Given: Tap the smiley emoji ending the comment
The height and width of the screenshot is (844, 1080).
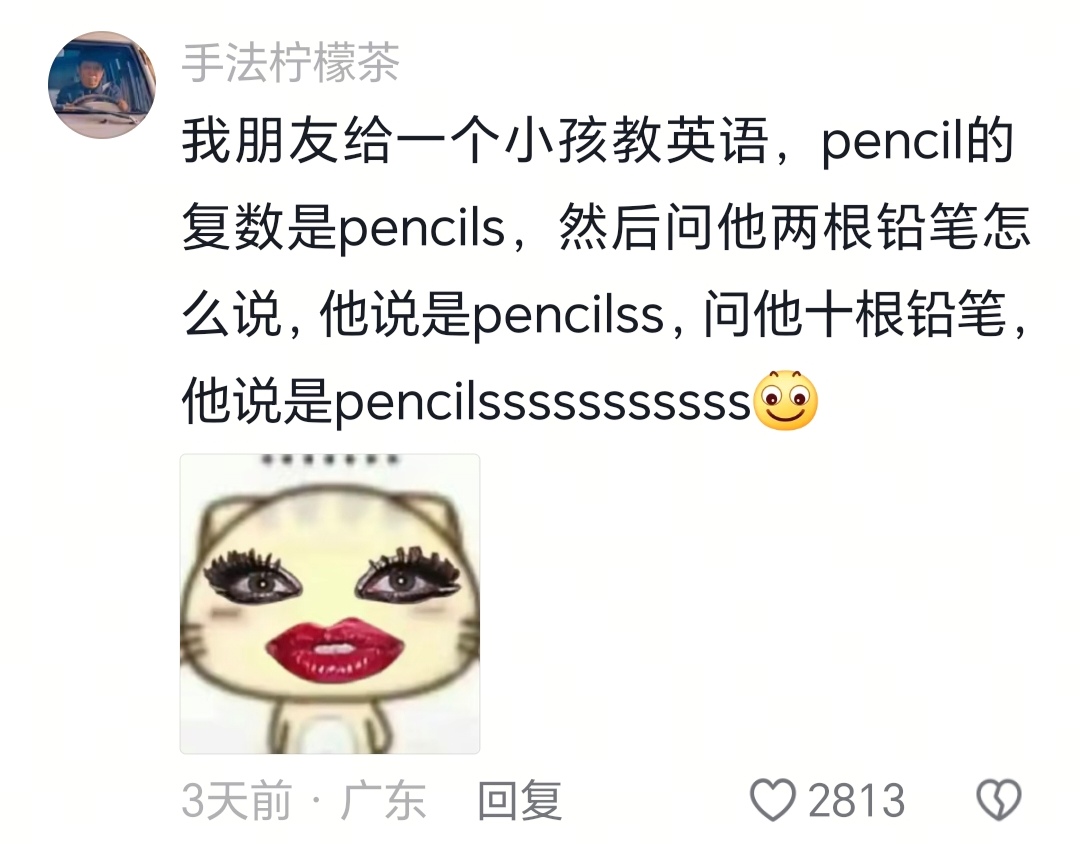Looking at the screenshot, I should click(786, 400).
